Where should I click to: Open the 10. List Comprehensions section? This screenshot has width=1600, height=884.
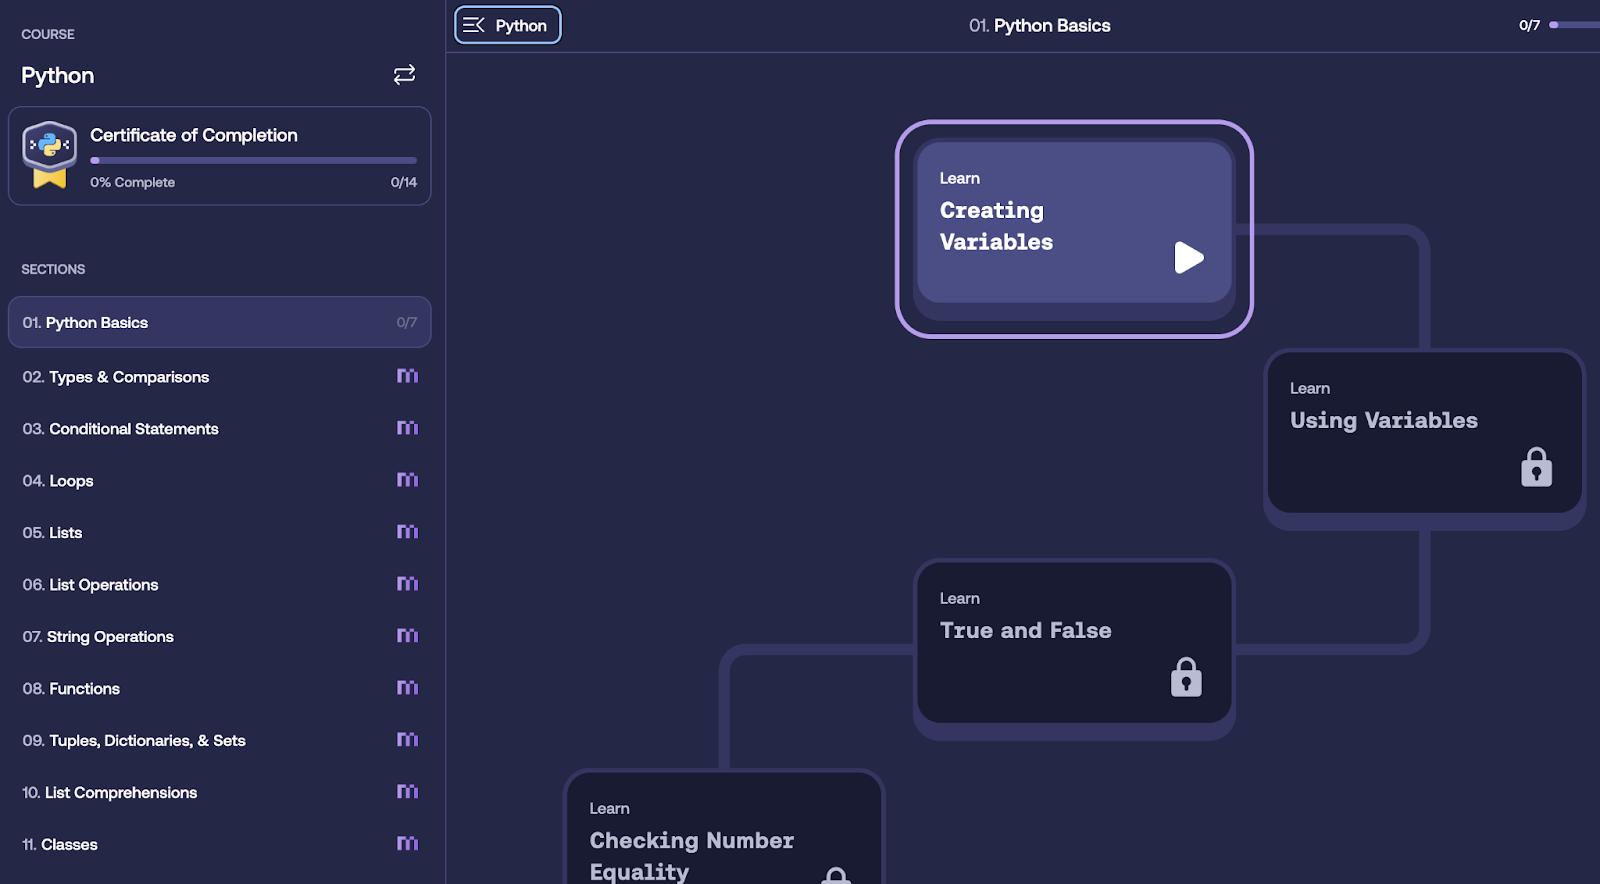coord(220,793)
